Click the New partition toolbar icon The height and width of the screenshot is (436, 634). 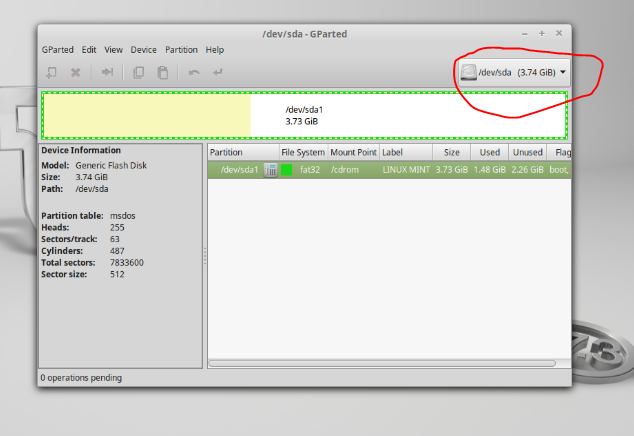tap(51, 73)
